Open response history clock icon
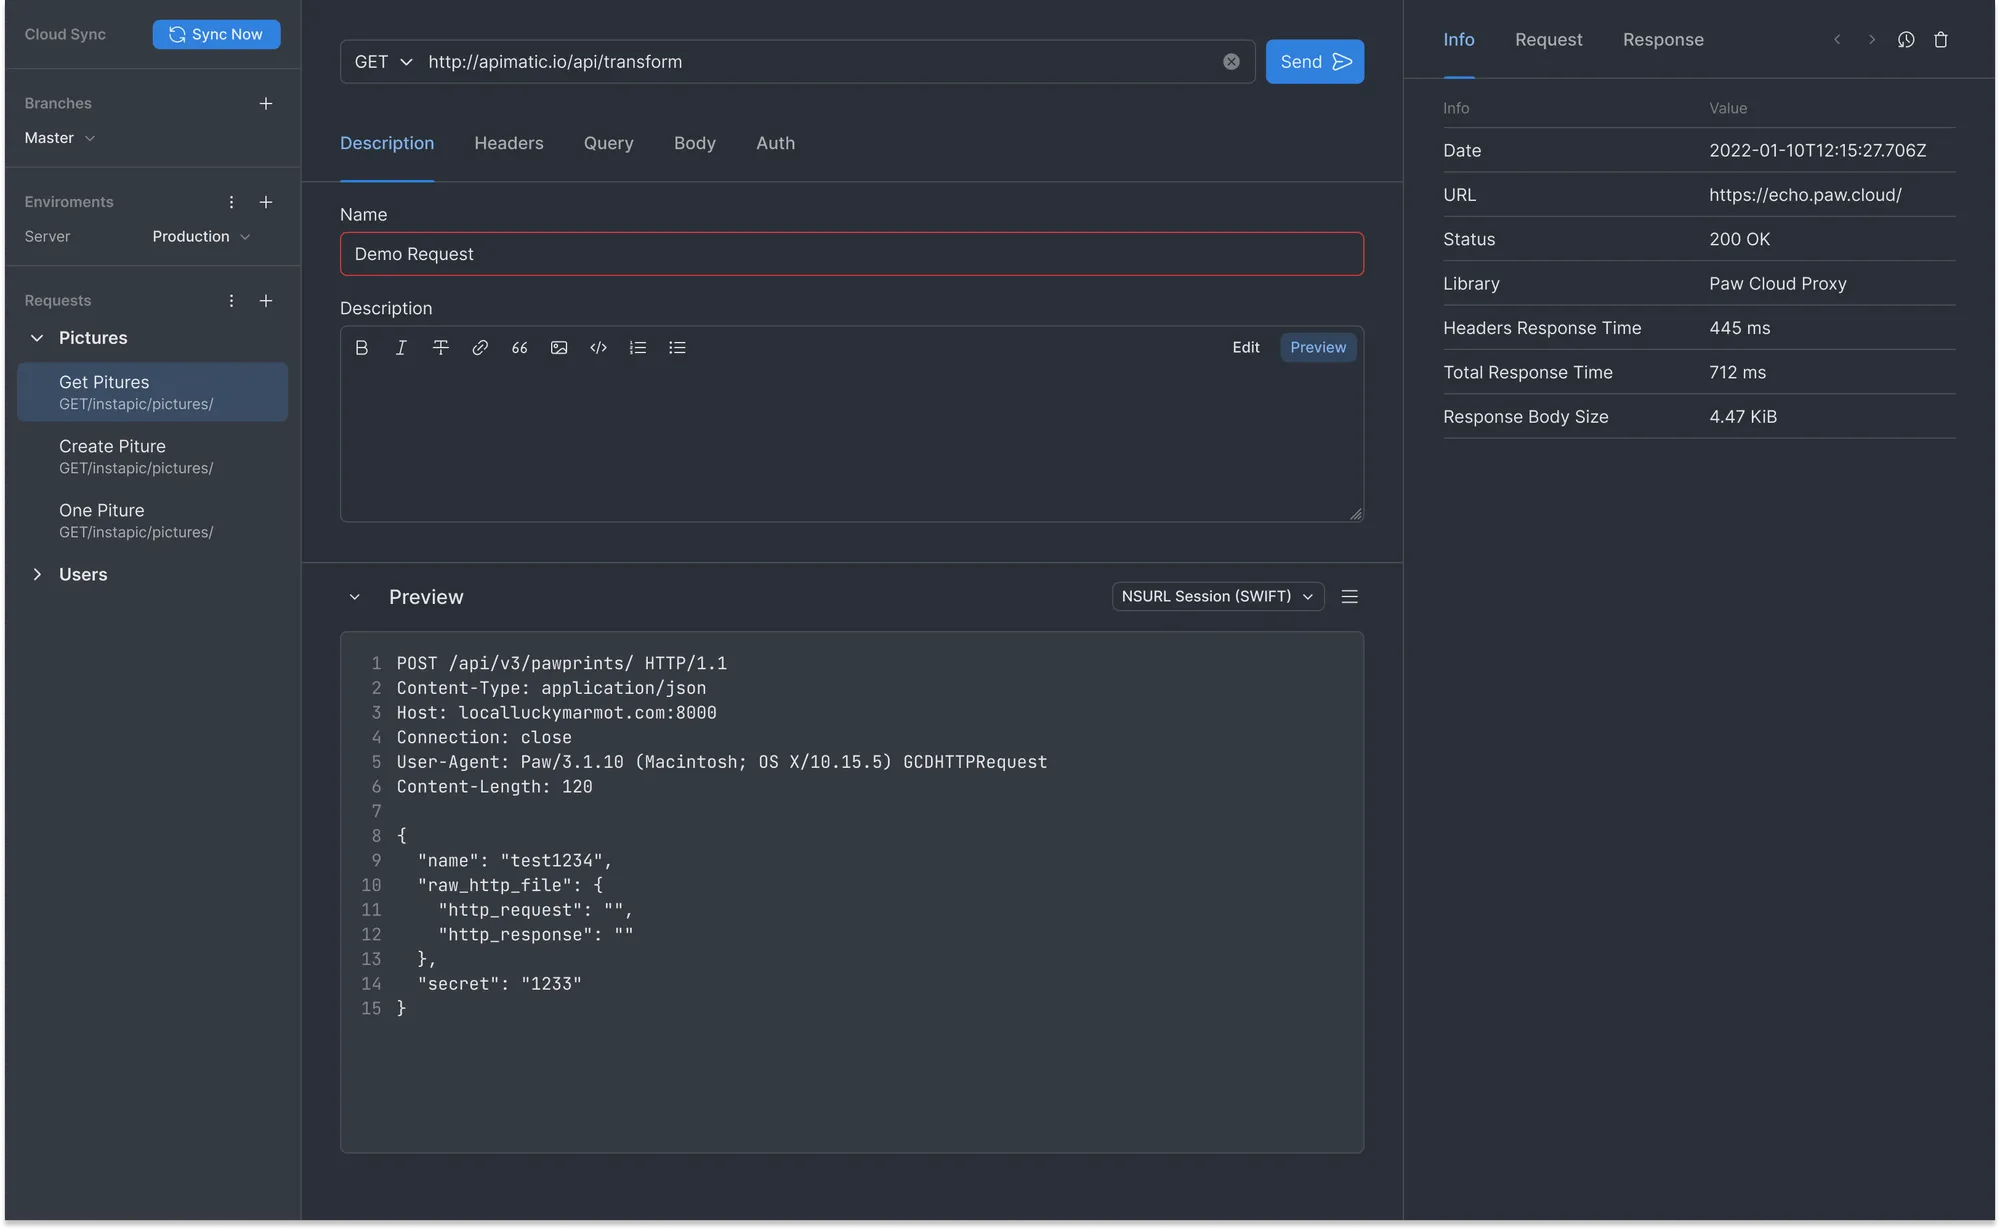The width and height of the screenshot is (2000, 1230). click(1906, 40)
